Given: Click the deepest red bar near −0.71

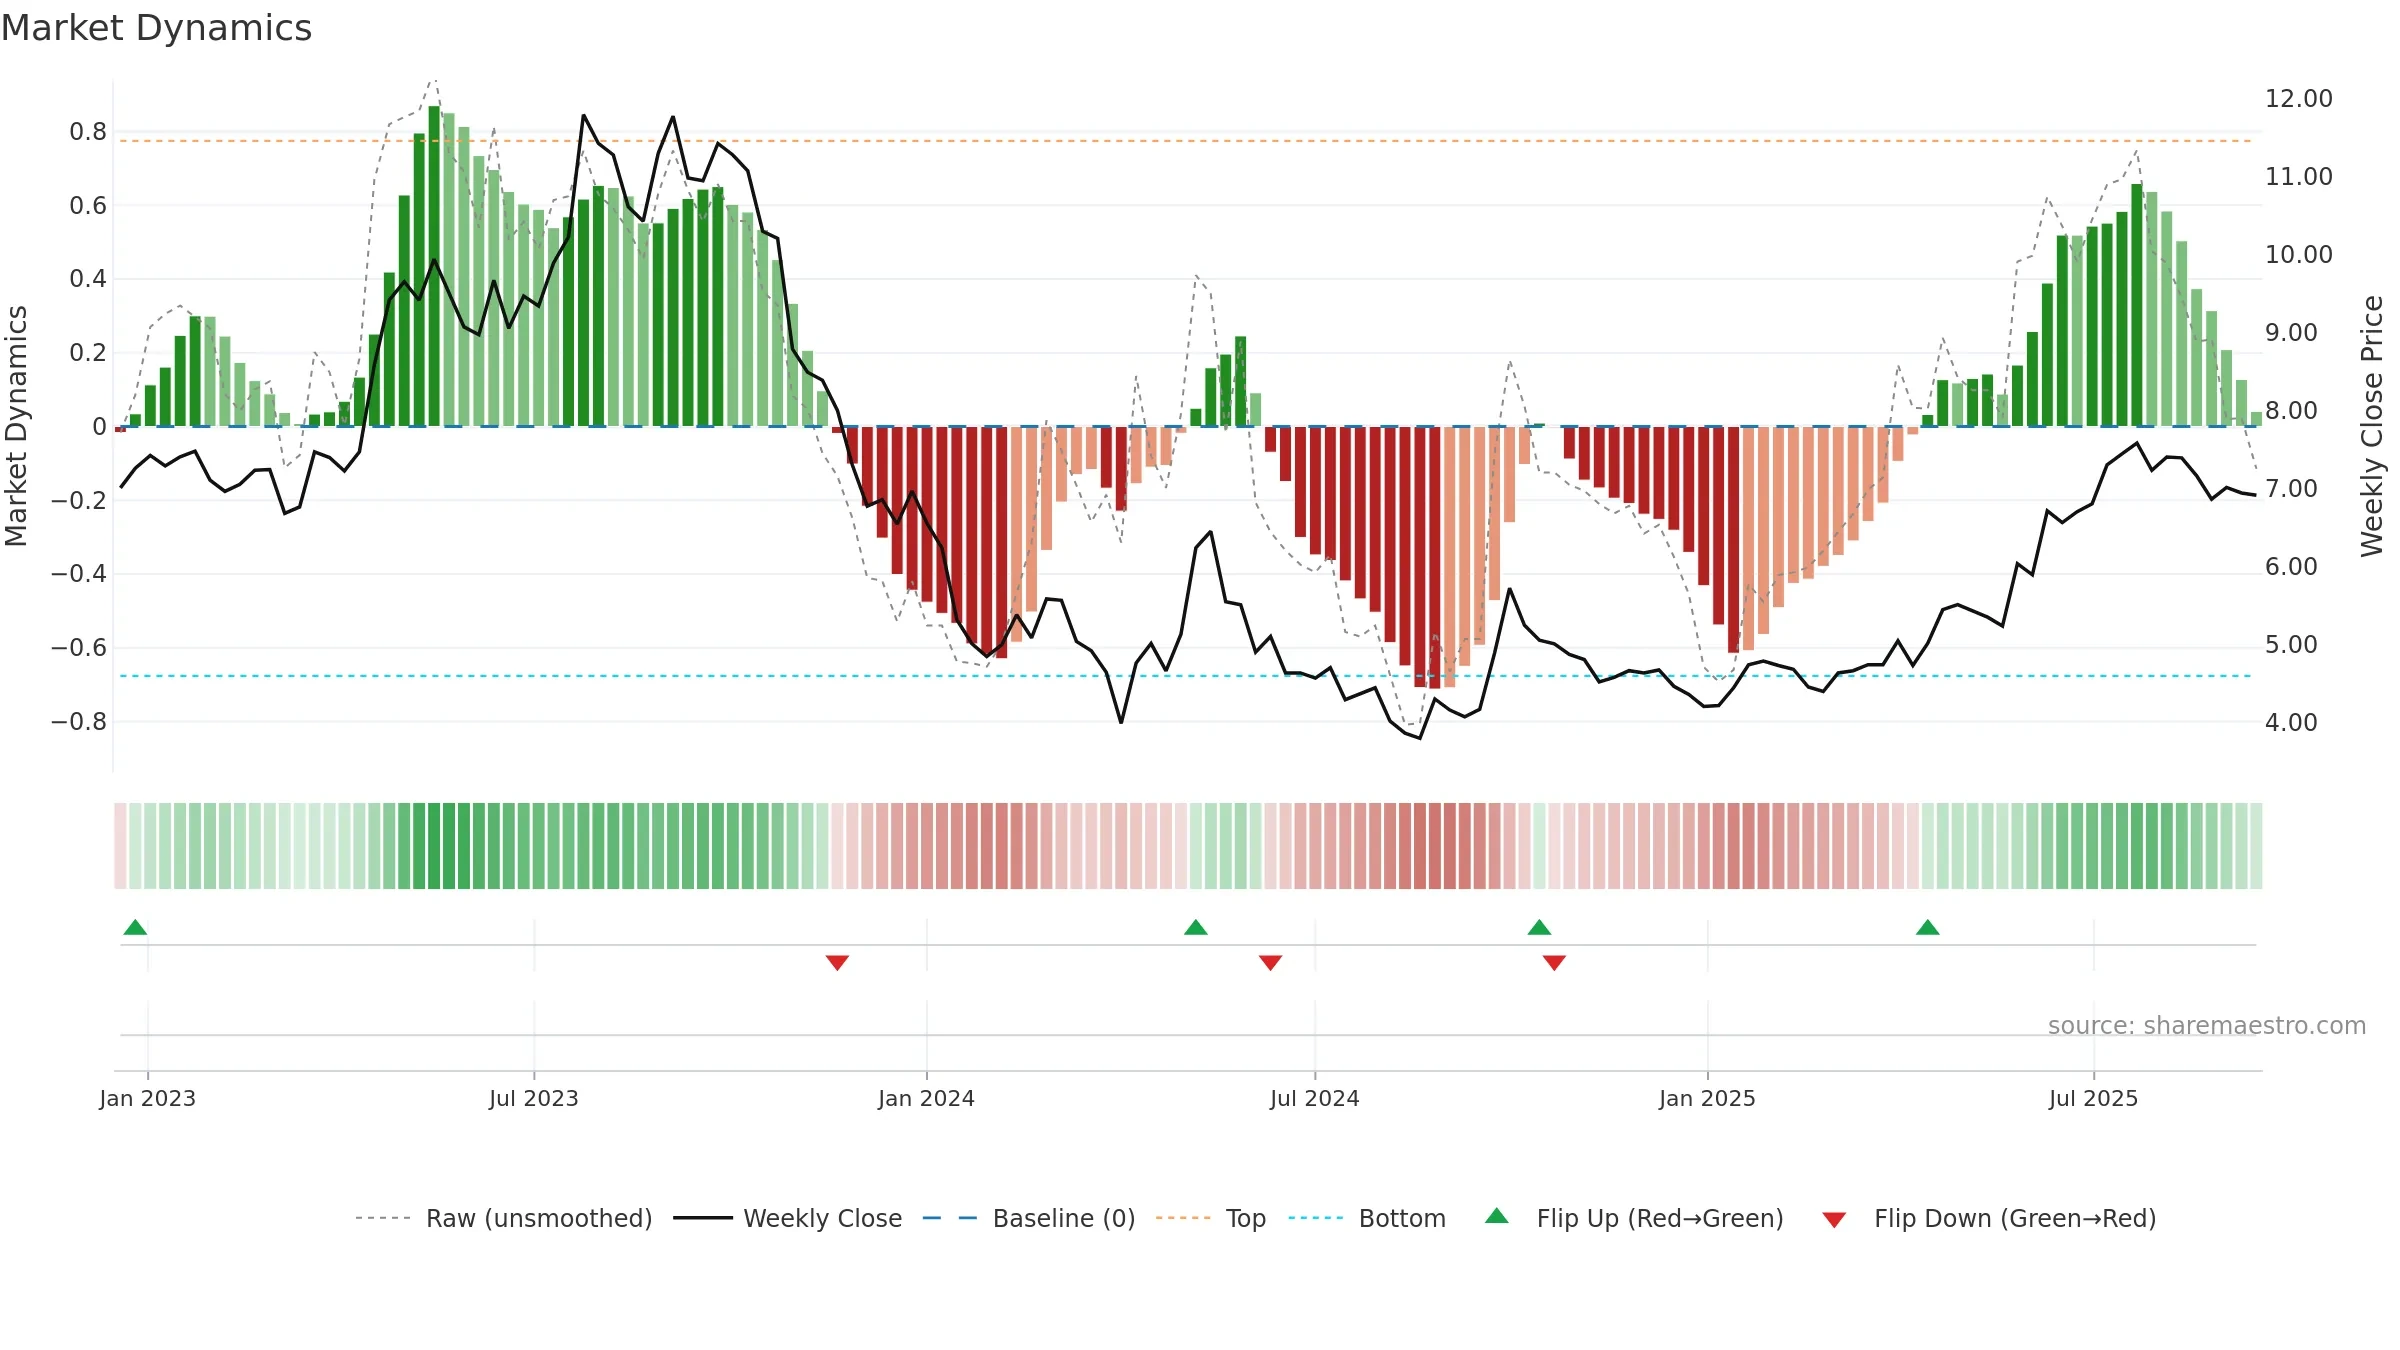Looking at the screenshot, I should coord(1435,557).
